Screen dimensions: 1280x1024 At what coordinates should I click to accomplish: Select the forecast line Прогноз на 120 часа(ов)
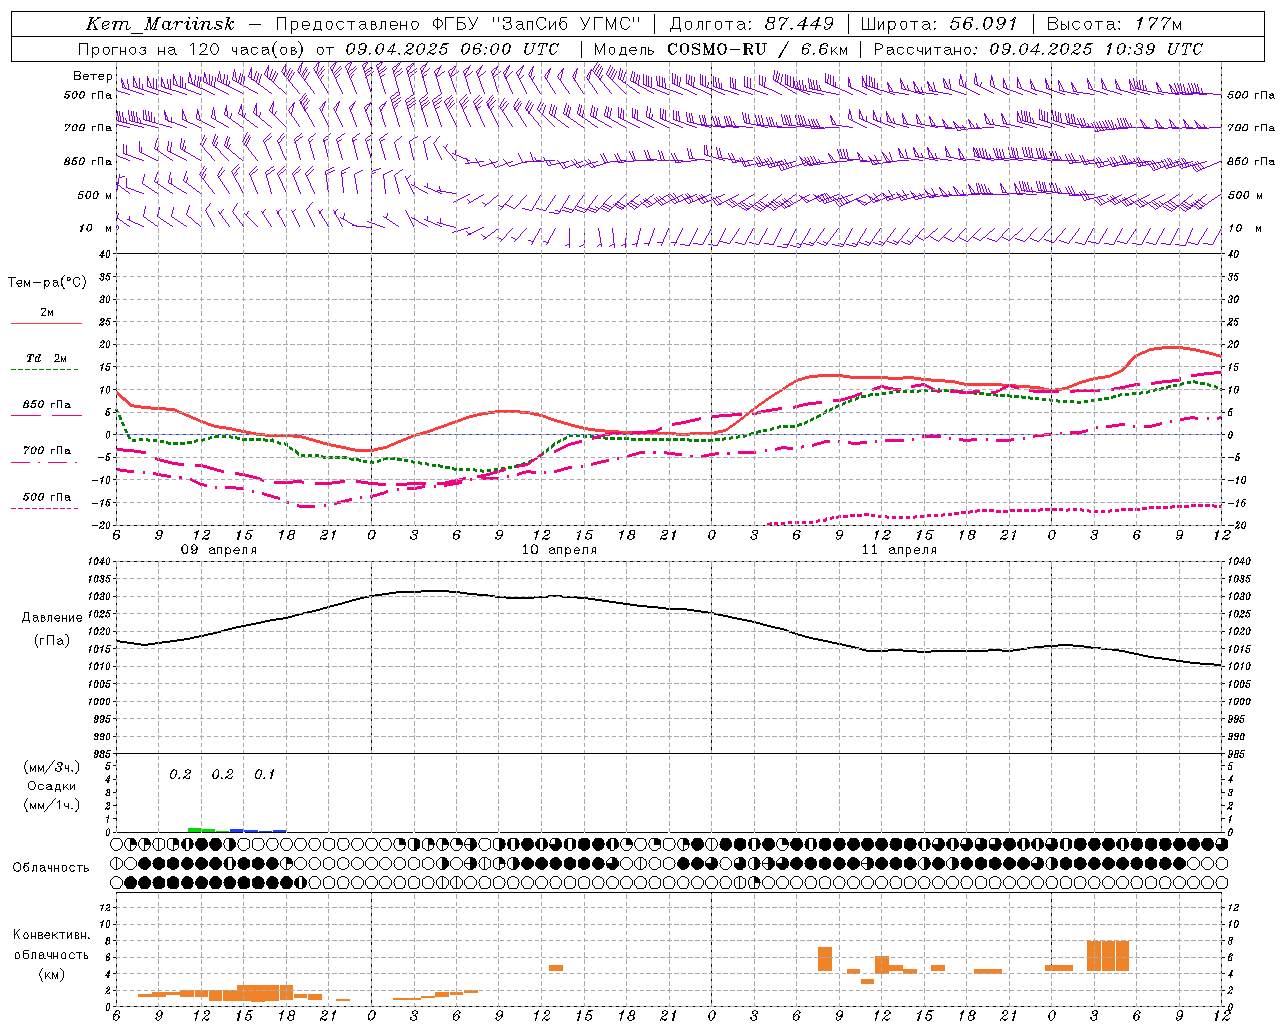[193, 49]
